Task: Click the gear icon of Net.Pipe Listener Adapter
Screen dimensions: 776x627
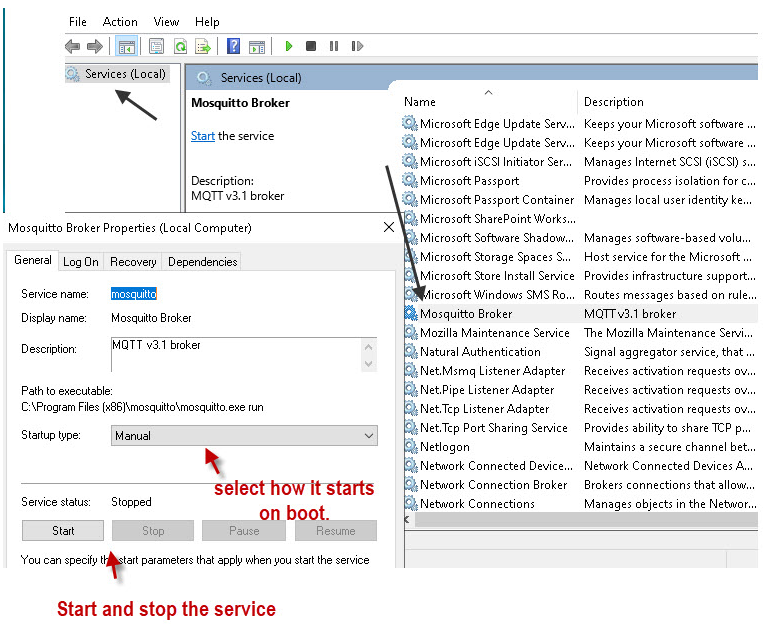Action: tap(411, 389)
